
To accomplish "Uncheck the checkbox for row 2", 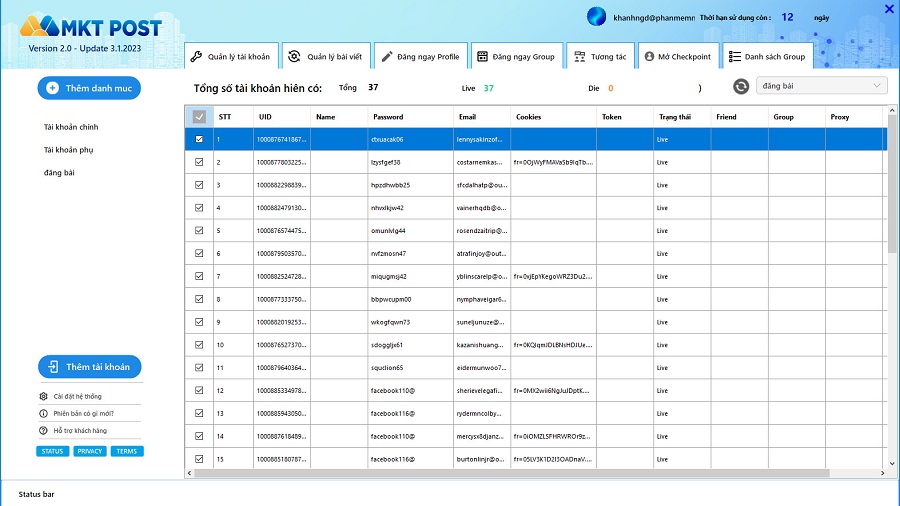I will 199,162.
